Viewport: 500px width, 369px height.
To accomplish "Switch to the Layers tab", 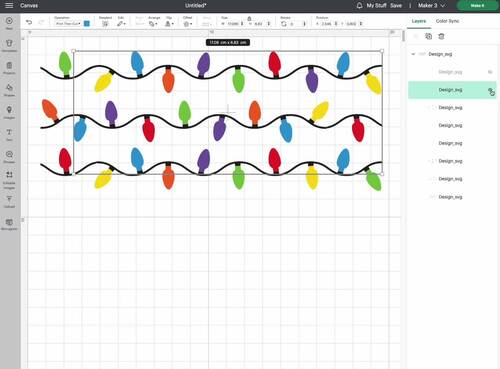I will (419, 21).
